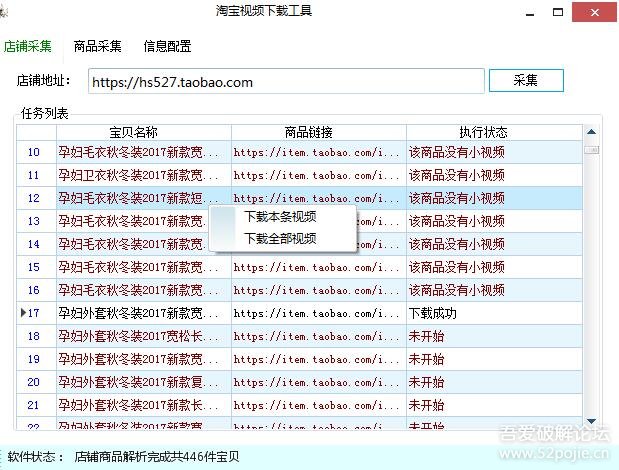Click the 店铺商品解析完成 status bar text

tap(157, 457)
